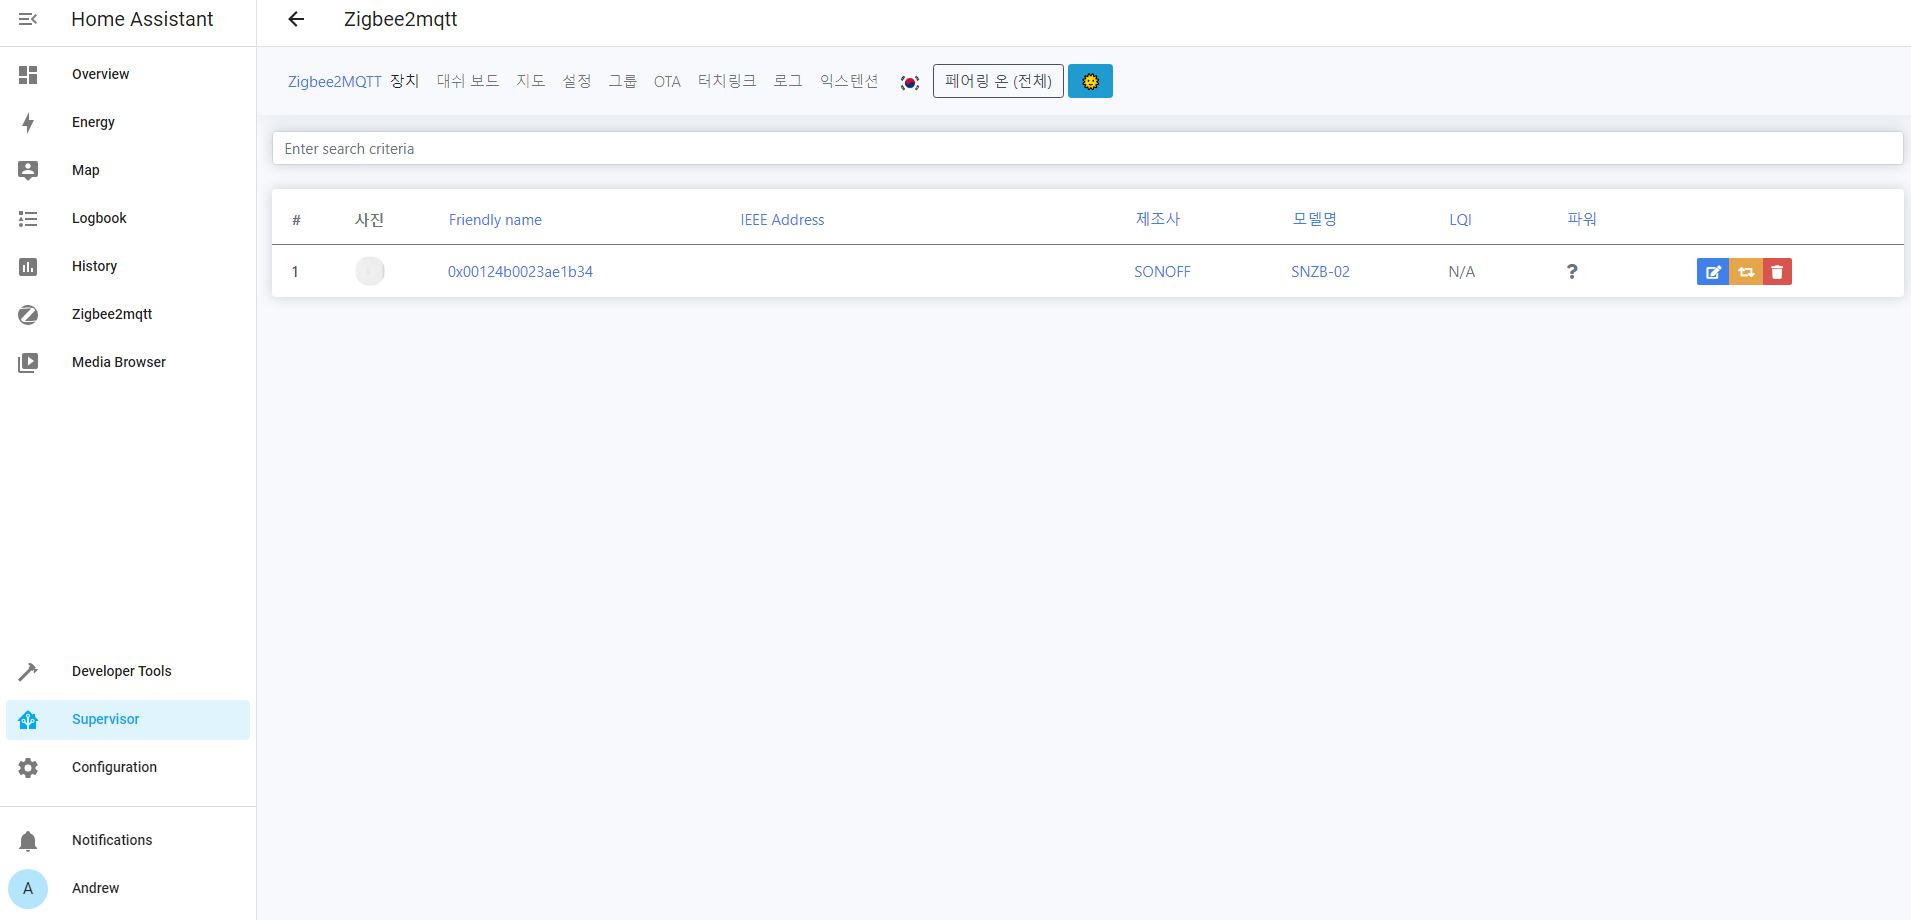
Task: Click the Notifications bell icon
Action: pos(28,840)
